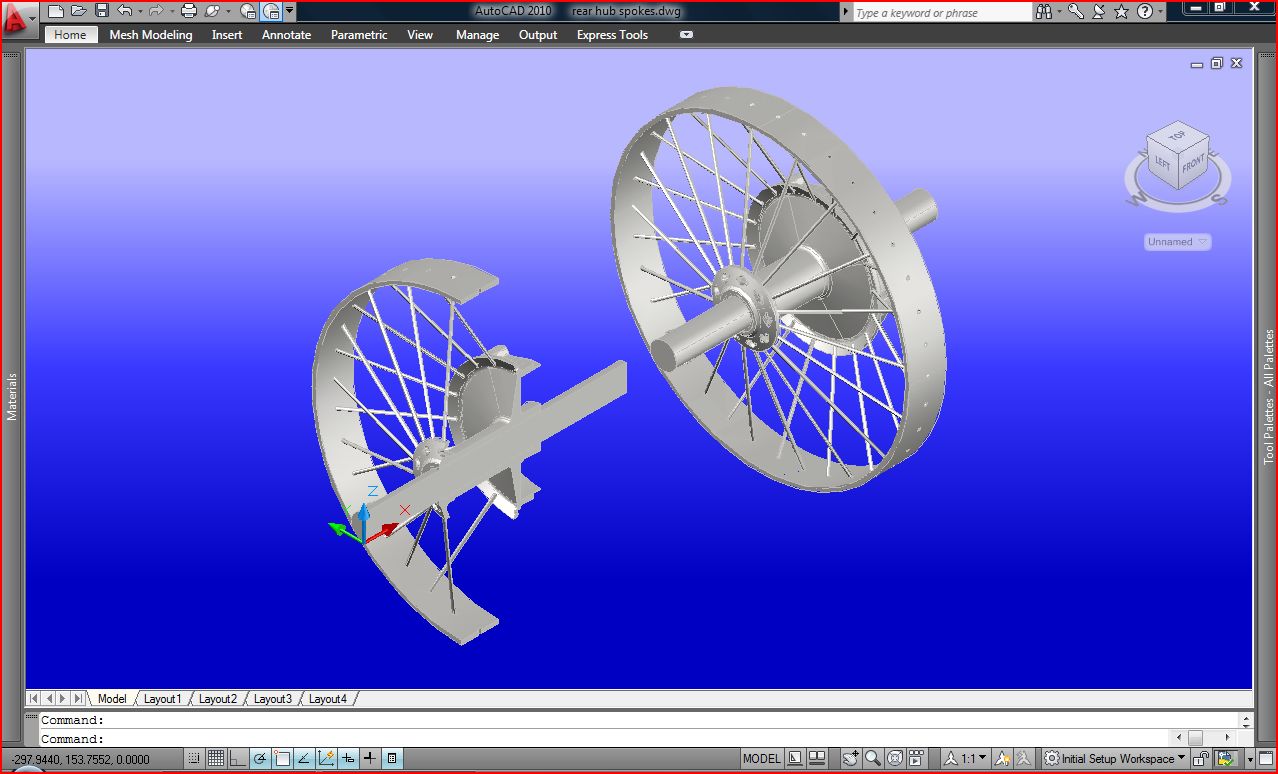Toggle Snap Mode in status bar

pyautogui.click(x=194, y=759)
